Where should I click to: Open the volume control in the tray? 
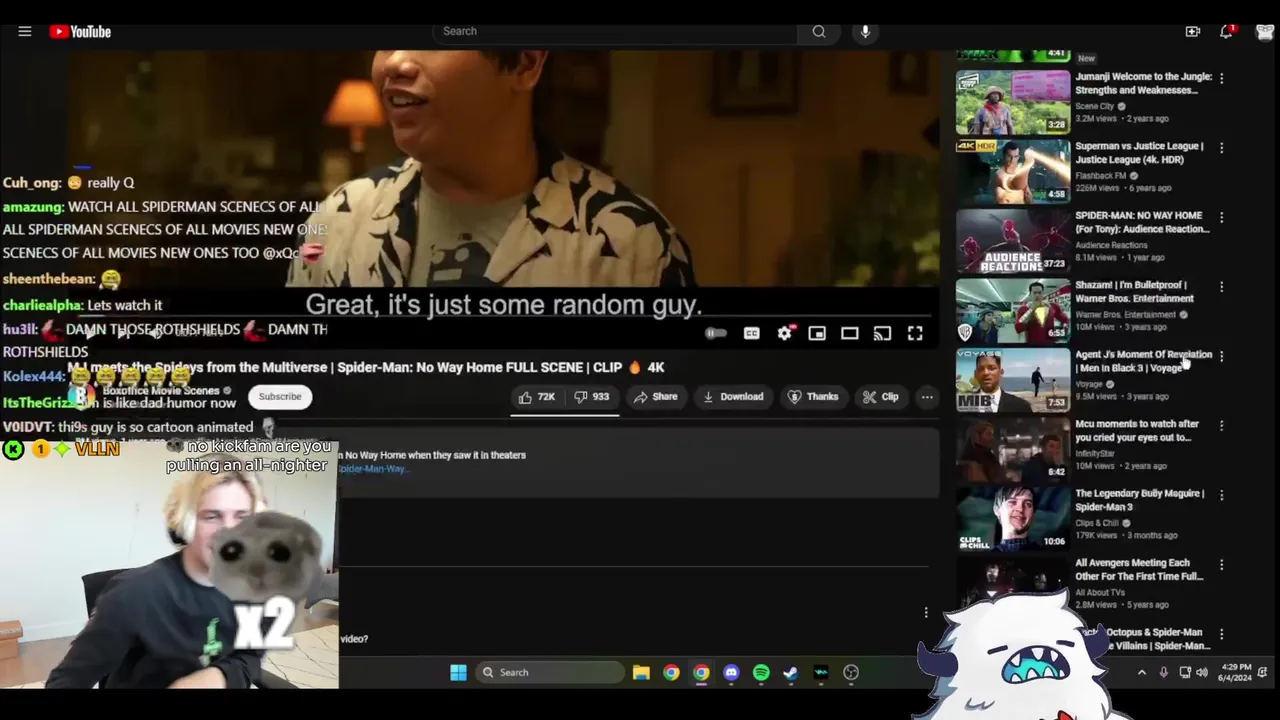pyautogui.click(x=1202, y=673)
